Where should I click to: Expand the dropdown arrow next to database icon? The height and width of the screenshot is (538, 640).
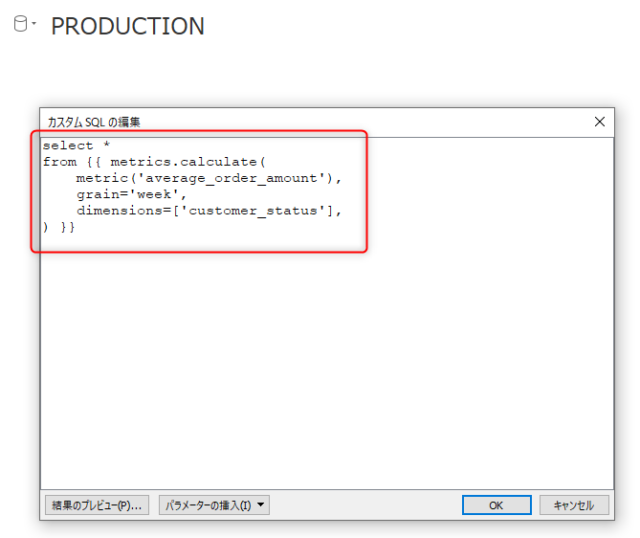tap(34, 25)
